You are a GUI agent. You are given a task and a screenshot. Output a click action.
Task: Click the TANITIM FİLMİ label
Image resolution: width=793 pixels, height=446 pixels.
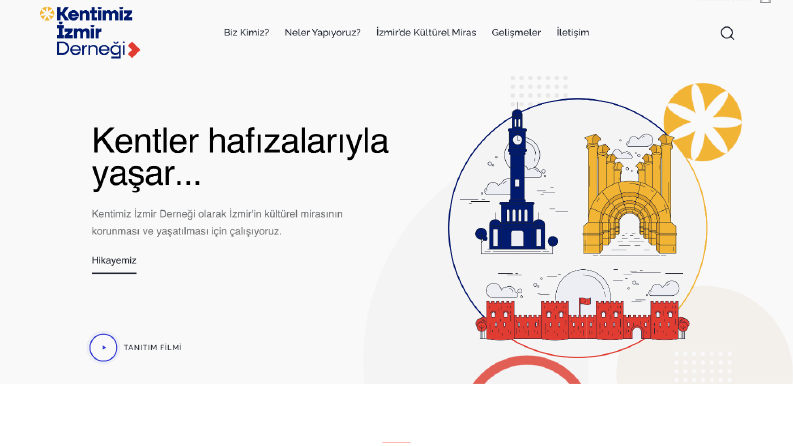(x=153, y=347)
